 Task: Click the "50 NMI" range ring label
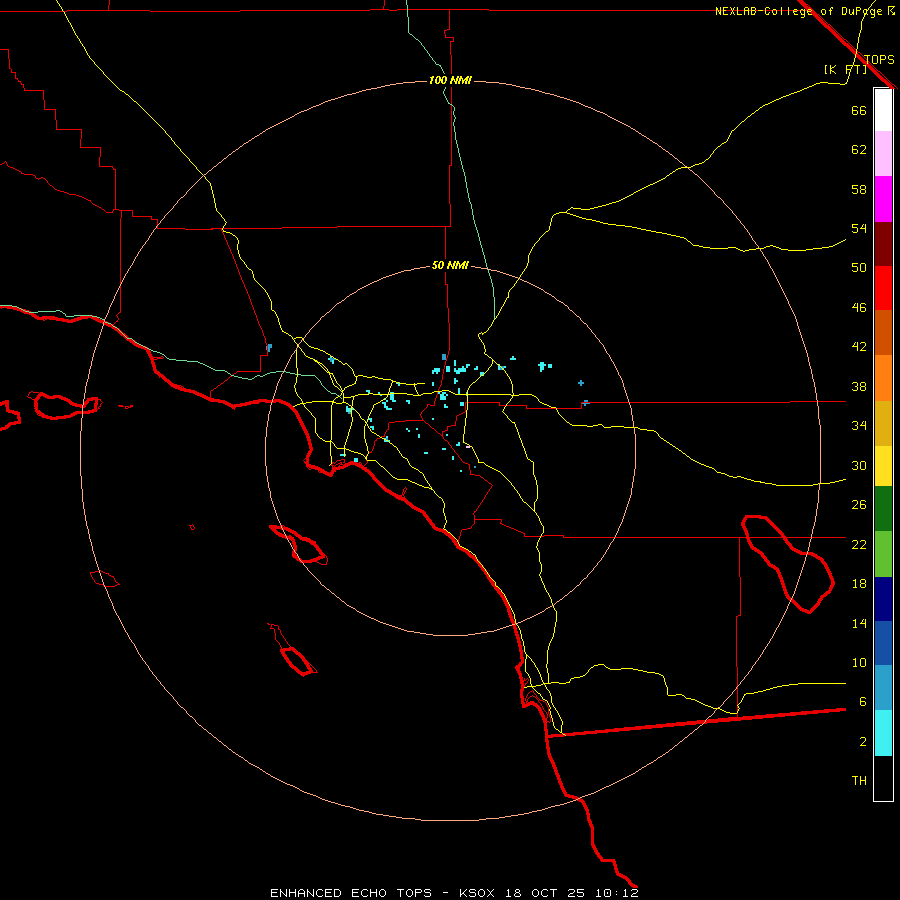click(450, 265)
